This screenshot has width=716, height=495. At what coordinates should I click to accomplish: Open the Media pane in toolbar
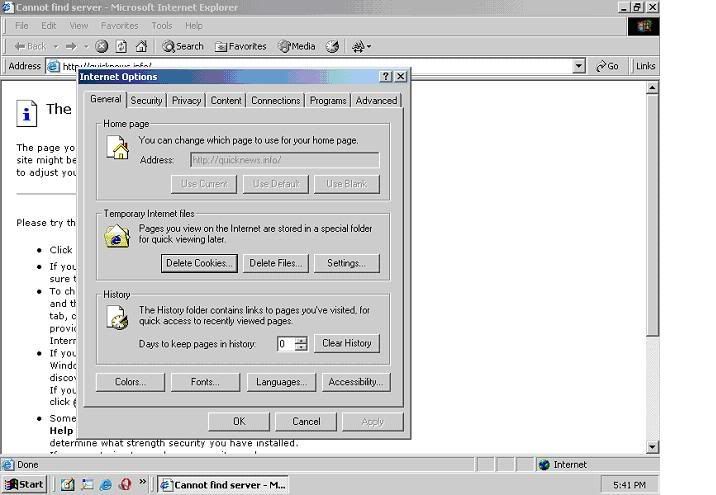297,47
